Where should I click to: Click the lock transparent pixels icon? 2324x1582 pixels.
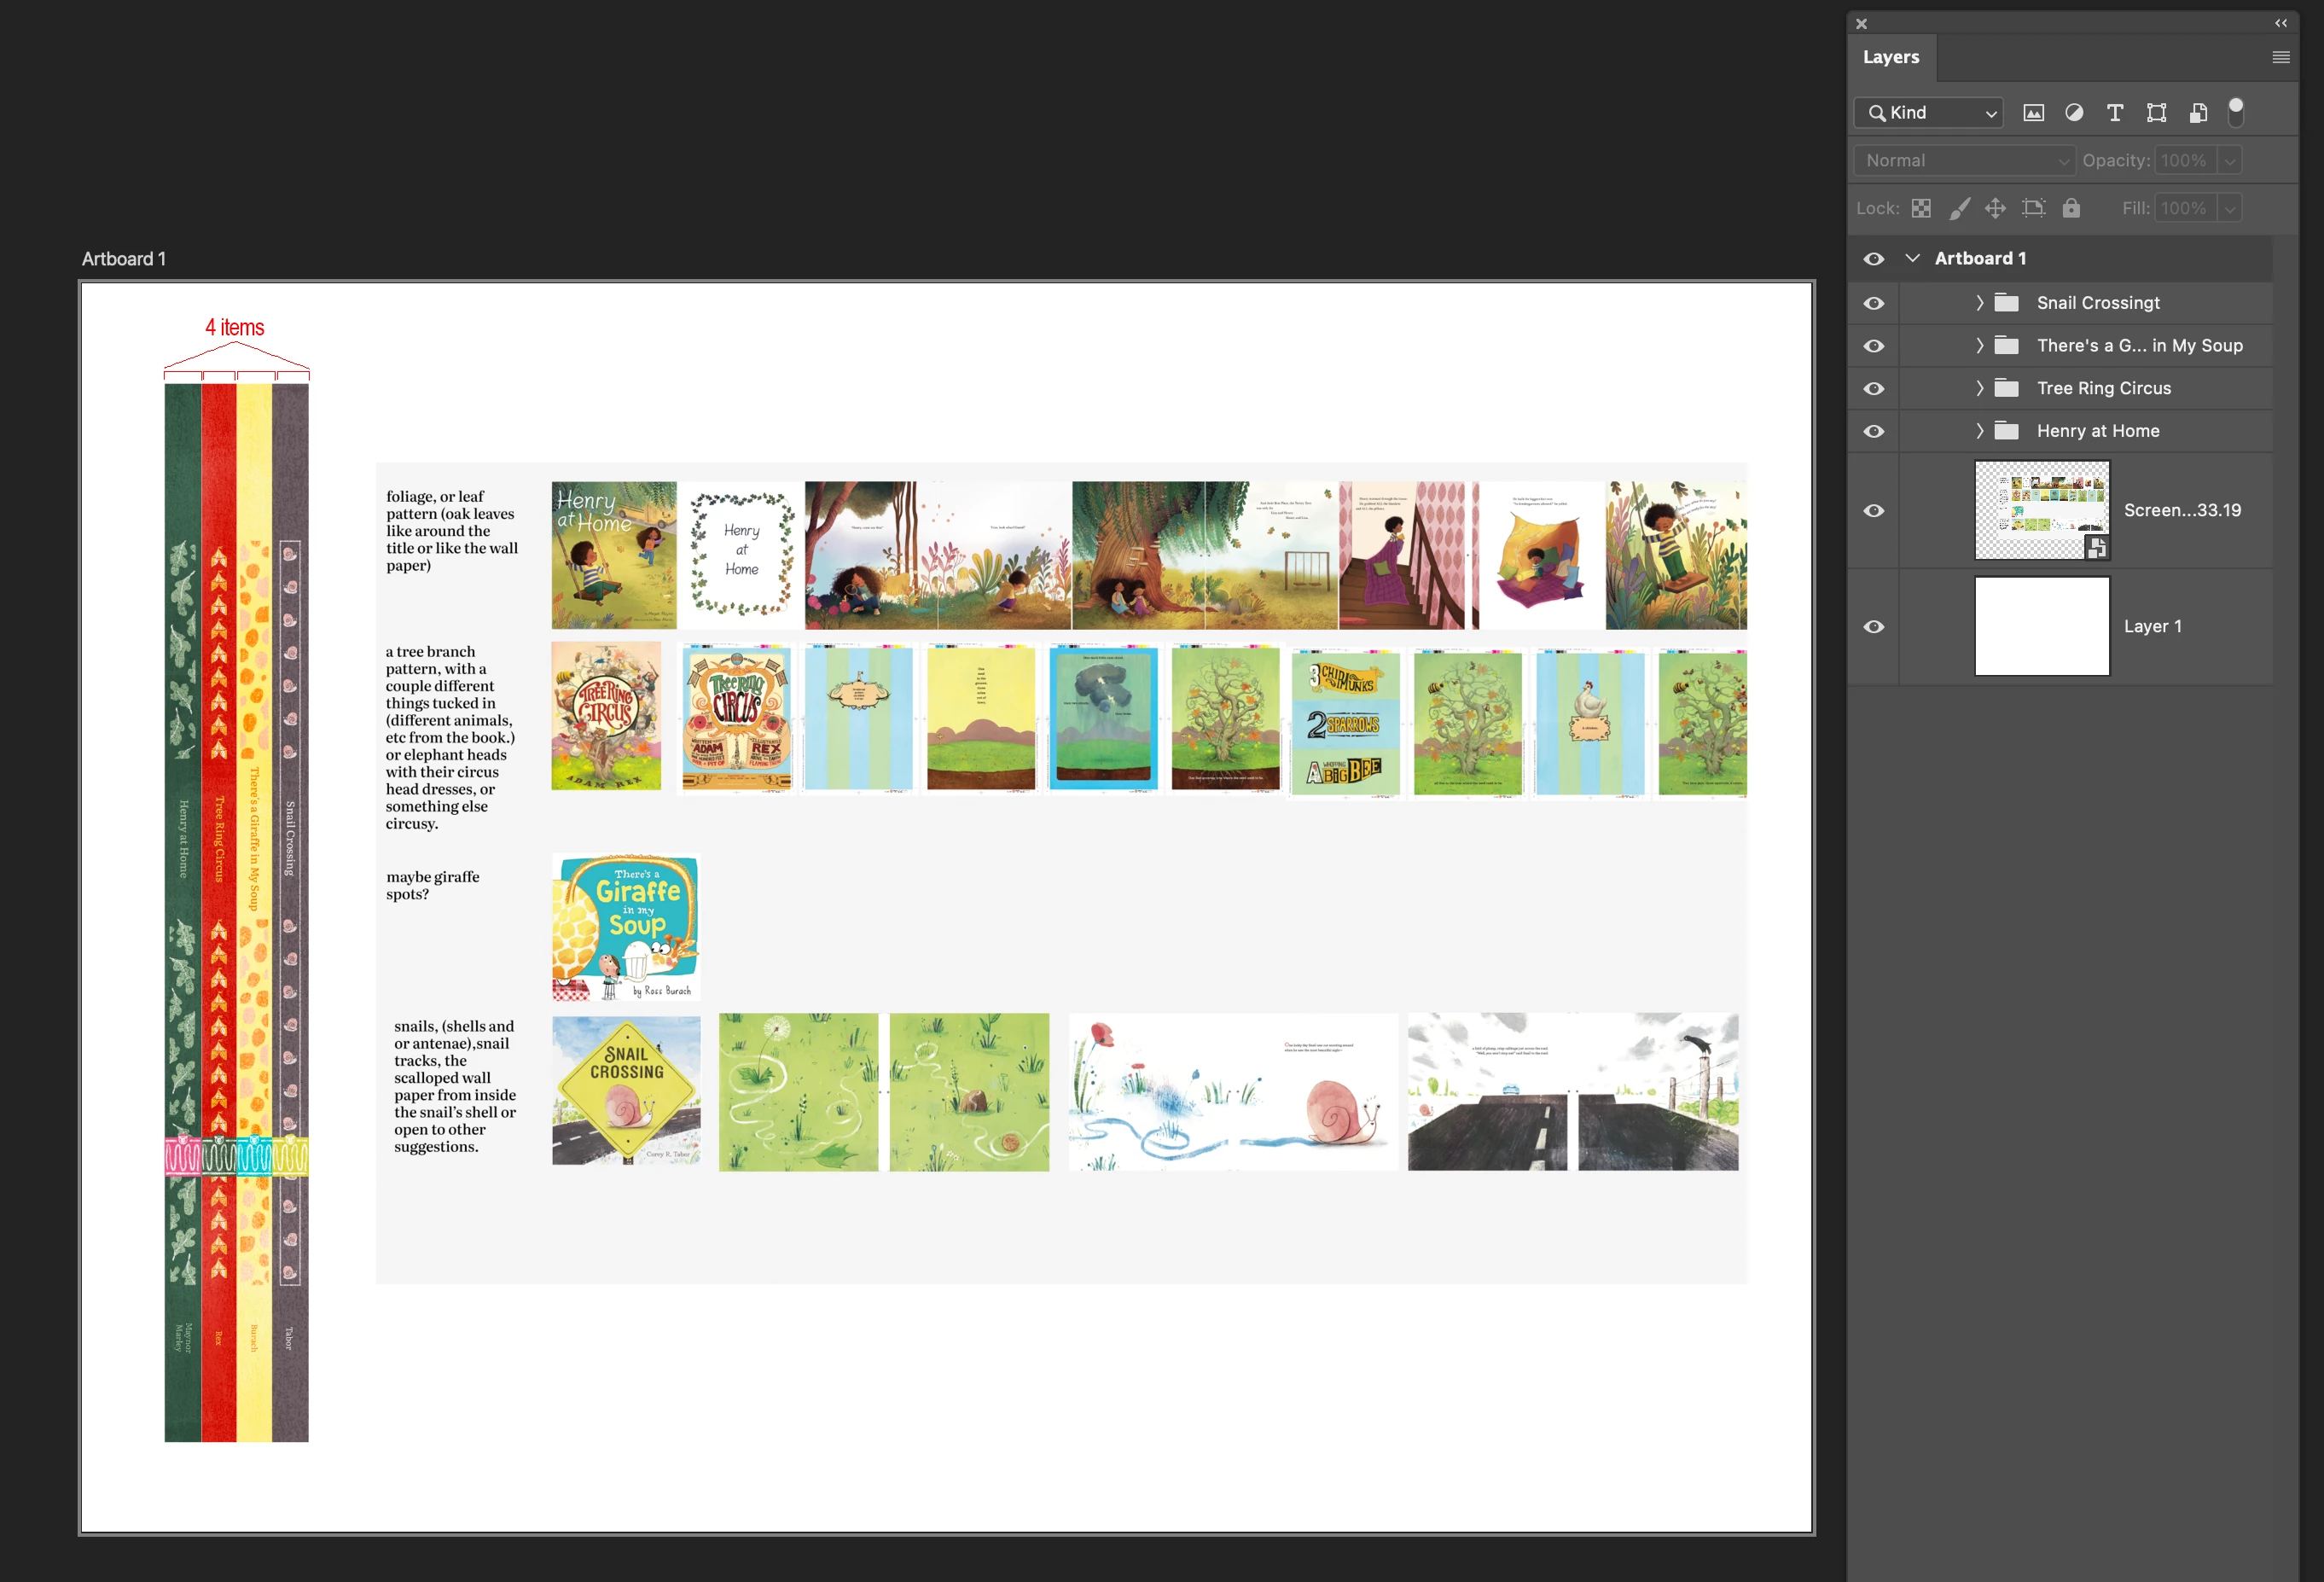click(1921, 208)
